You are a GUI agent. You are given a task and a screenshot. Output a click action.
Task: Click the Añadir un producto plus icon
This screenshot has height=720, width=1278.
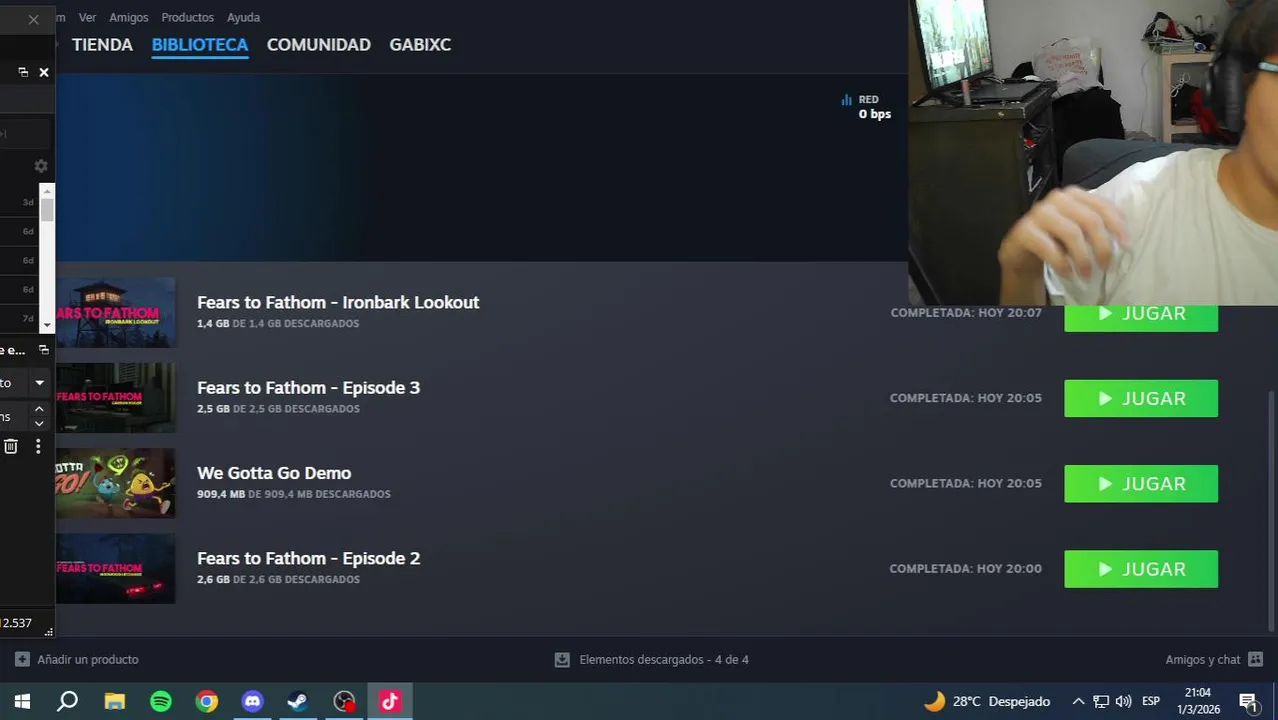coord(22,660)
